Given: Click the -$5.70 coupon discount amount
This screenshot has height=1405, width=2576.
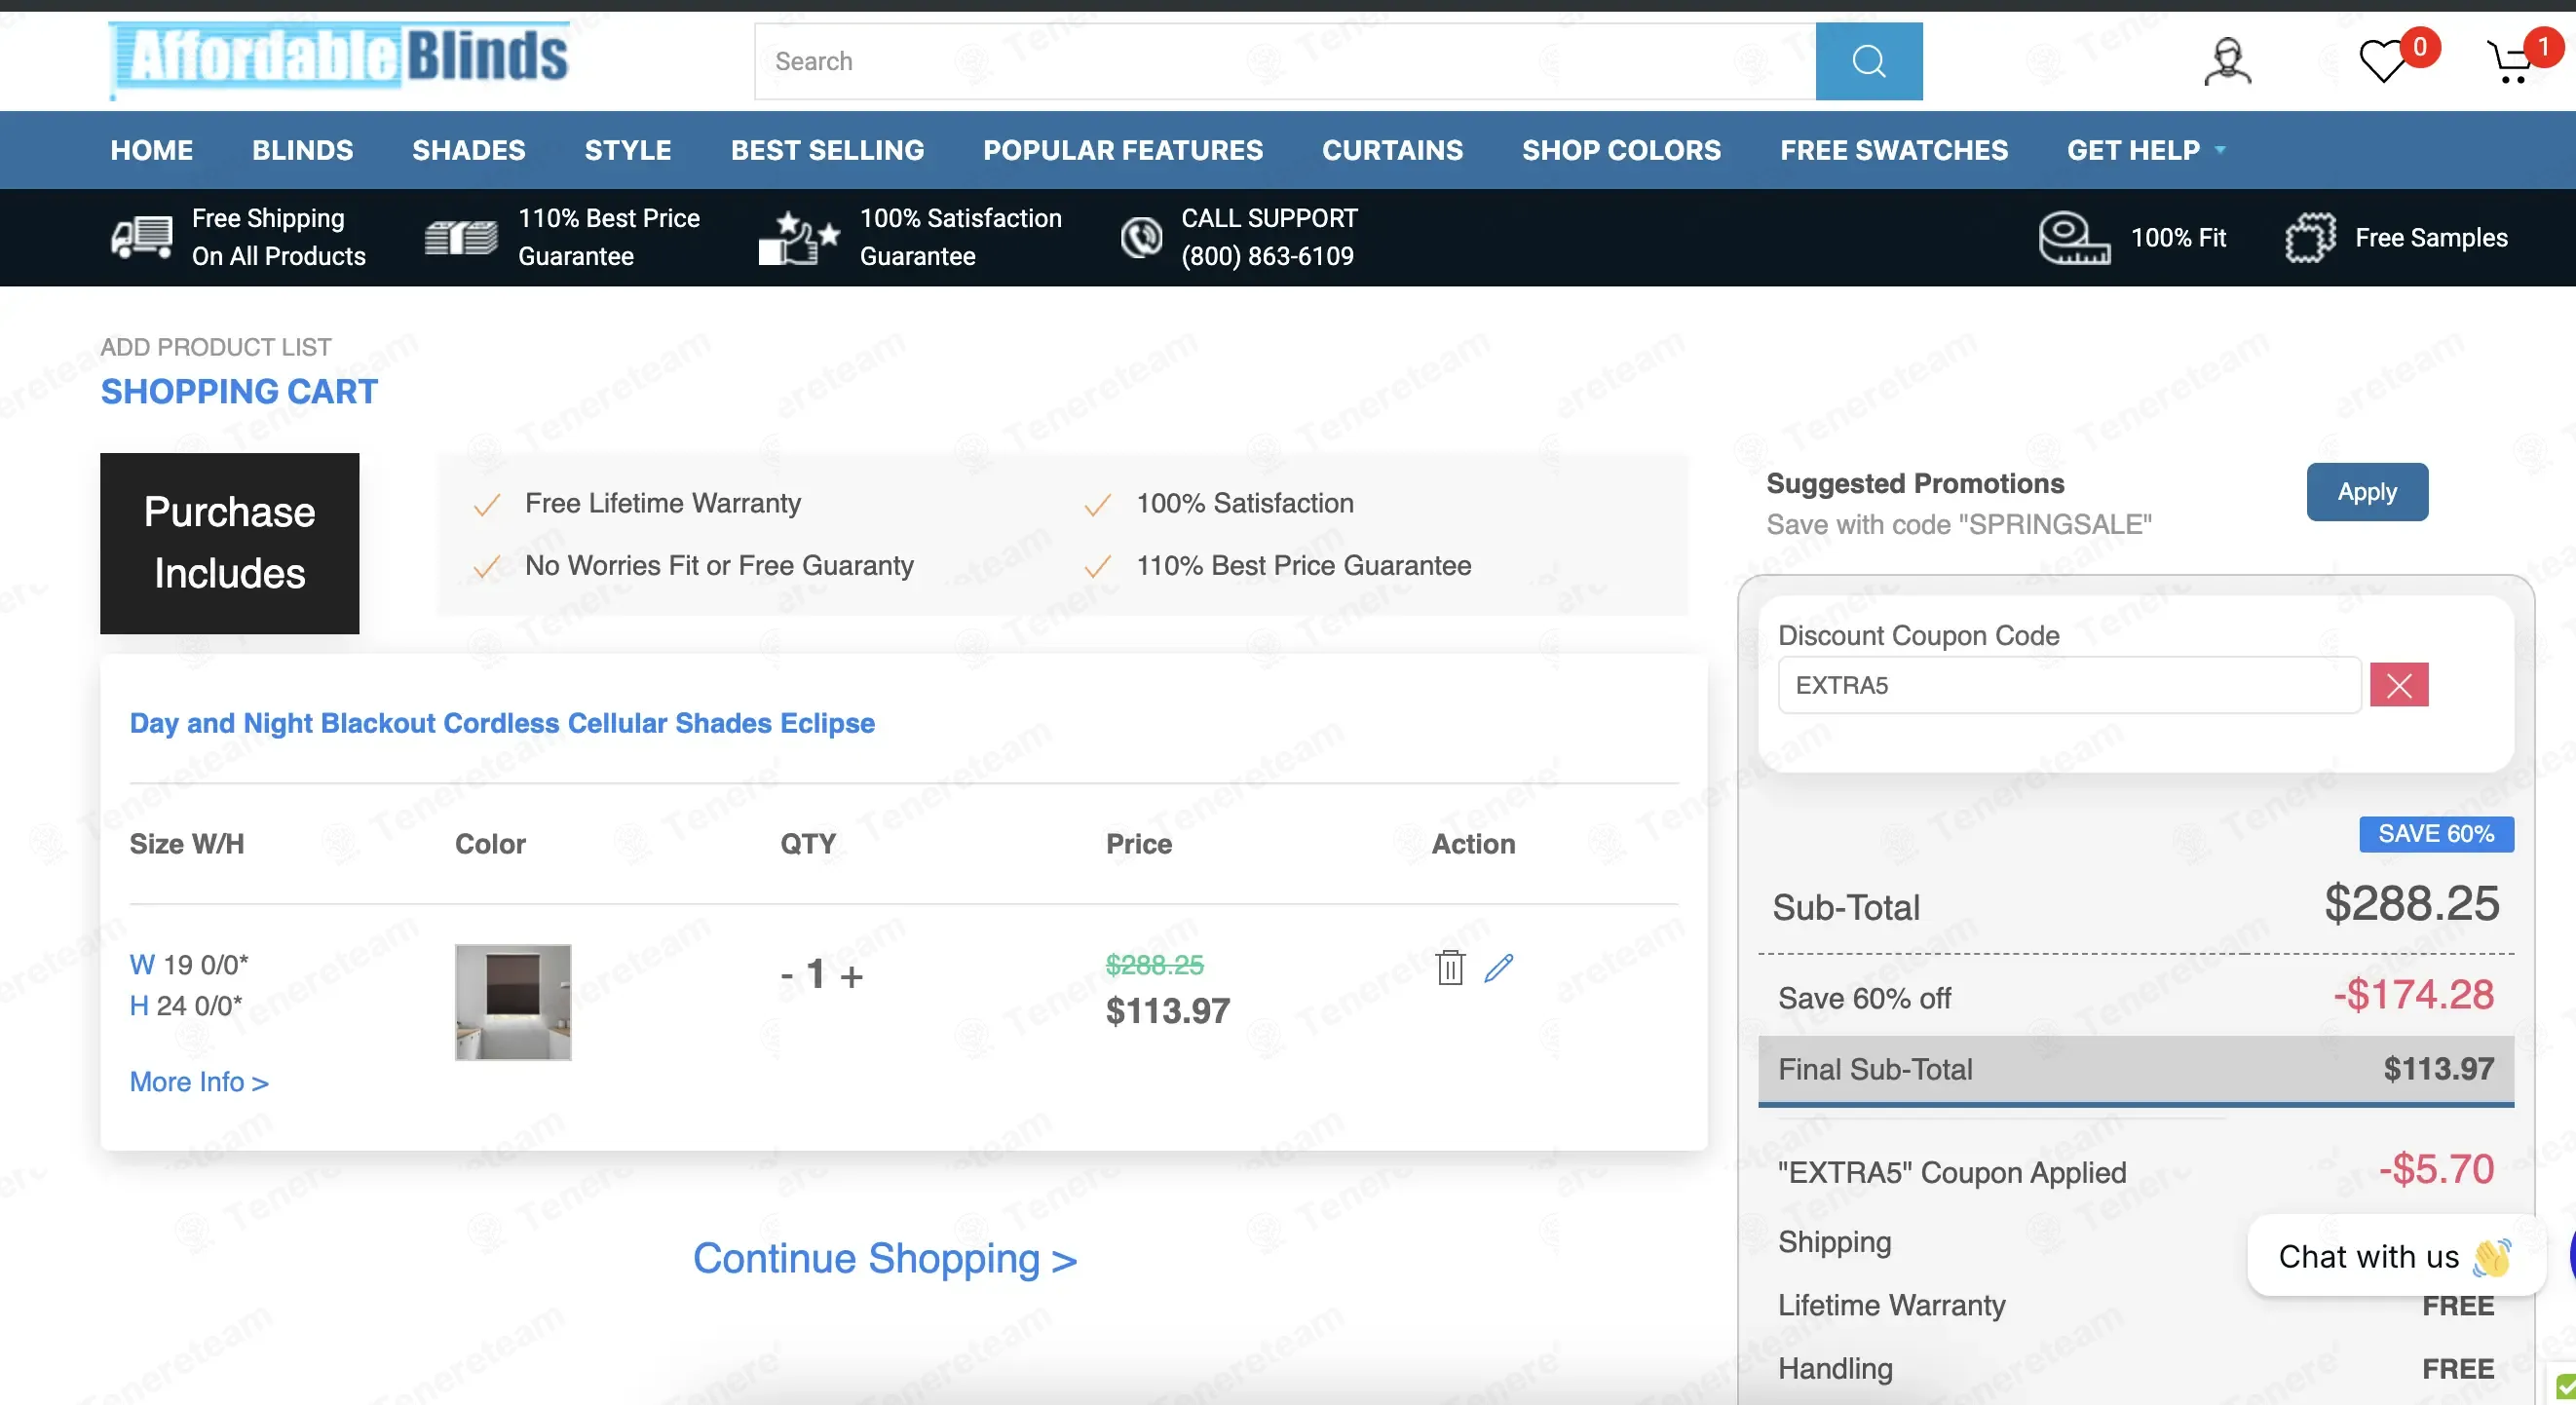Looking at the screenshot, I should (2436, 1169).
